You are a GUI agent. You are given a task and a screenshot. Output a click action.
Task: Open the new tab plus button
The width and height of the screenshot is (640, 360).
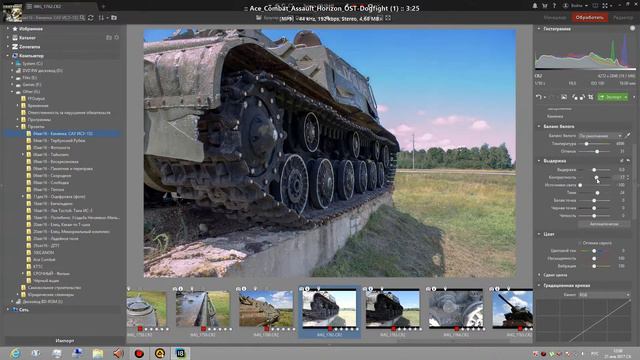coord(103,7)
